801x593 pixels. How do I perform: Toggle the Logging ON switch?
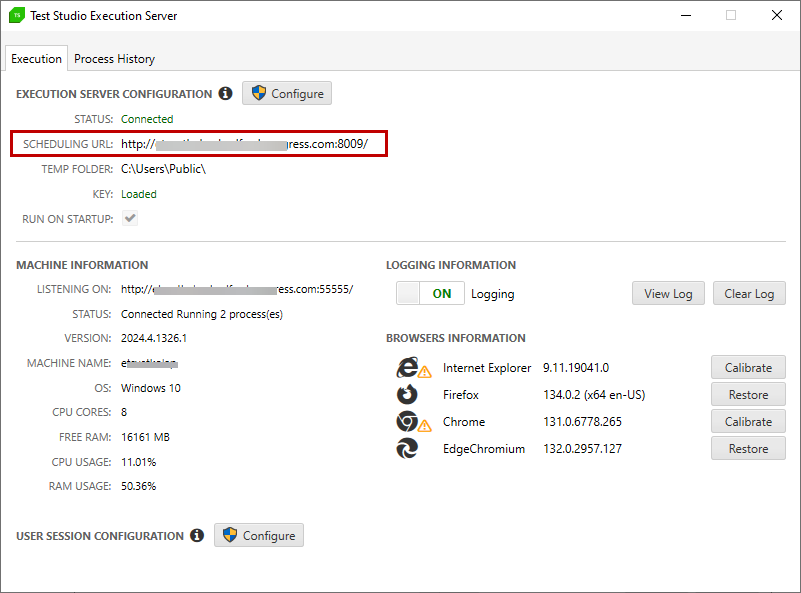coord(430,293)
